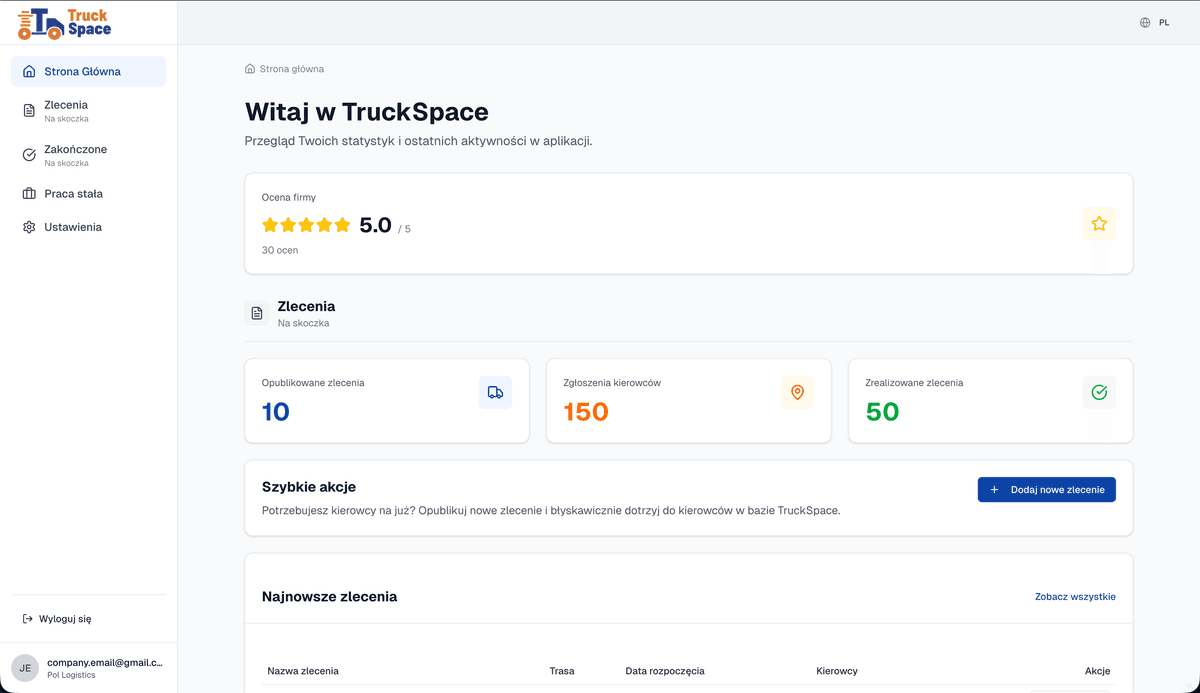
Task: Click Dodaj nowe zlecenie button
Action: (1046, 490)
